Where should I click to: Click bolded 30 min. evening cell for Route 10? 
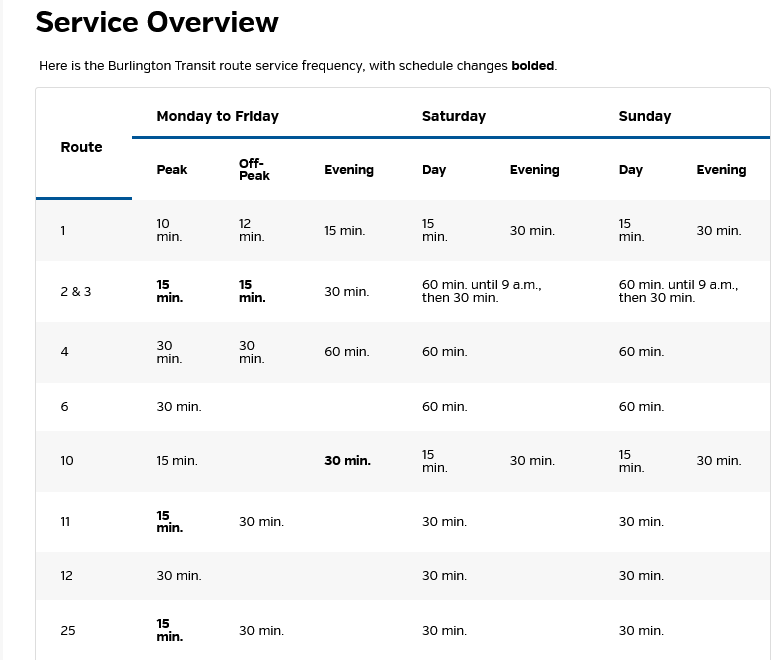347,461
